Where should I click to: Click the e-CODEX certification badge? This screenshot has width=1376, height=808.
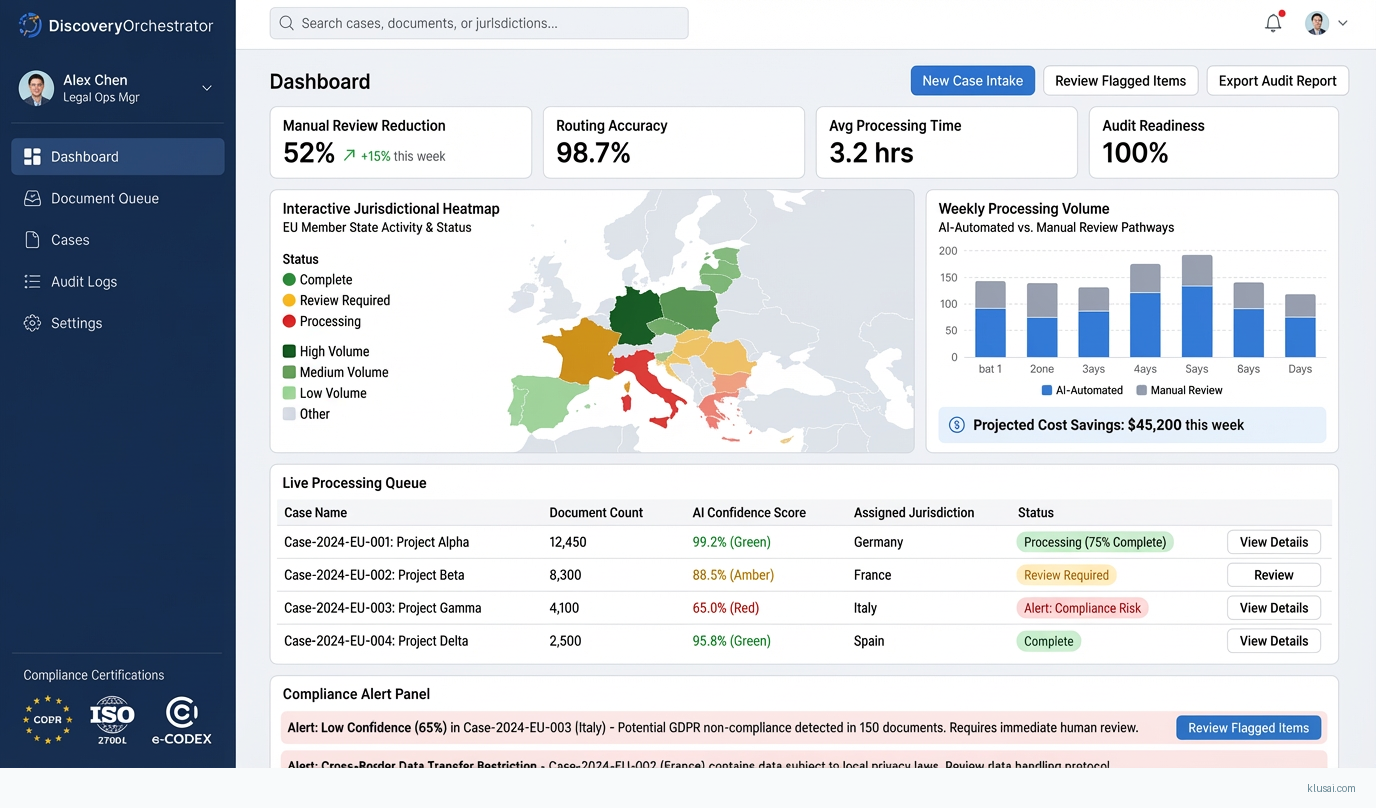tap(181, 720)
